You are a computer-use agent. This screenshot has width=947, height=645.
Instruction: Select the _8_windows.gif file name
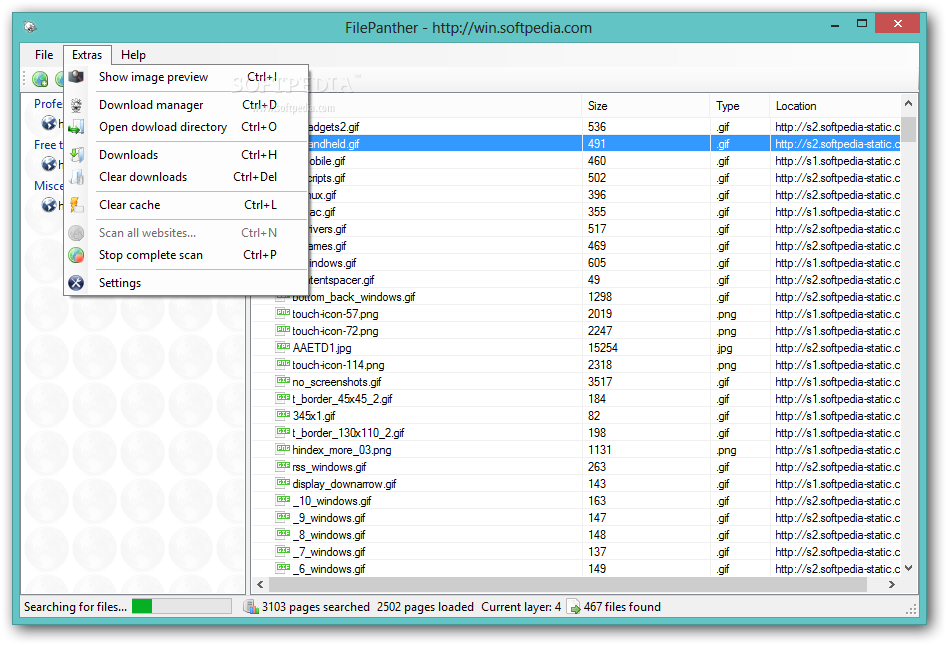coord(329,534)
